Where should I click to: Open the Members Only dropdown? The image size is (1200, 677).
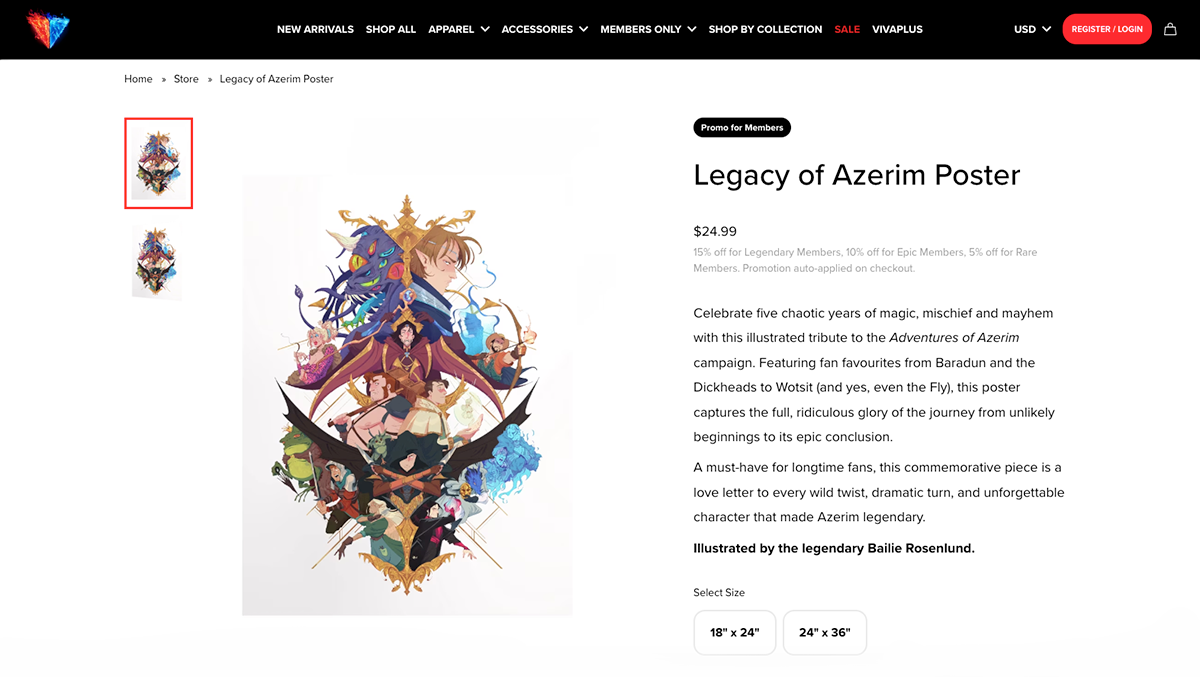click(x=648, y=29)
